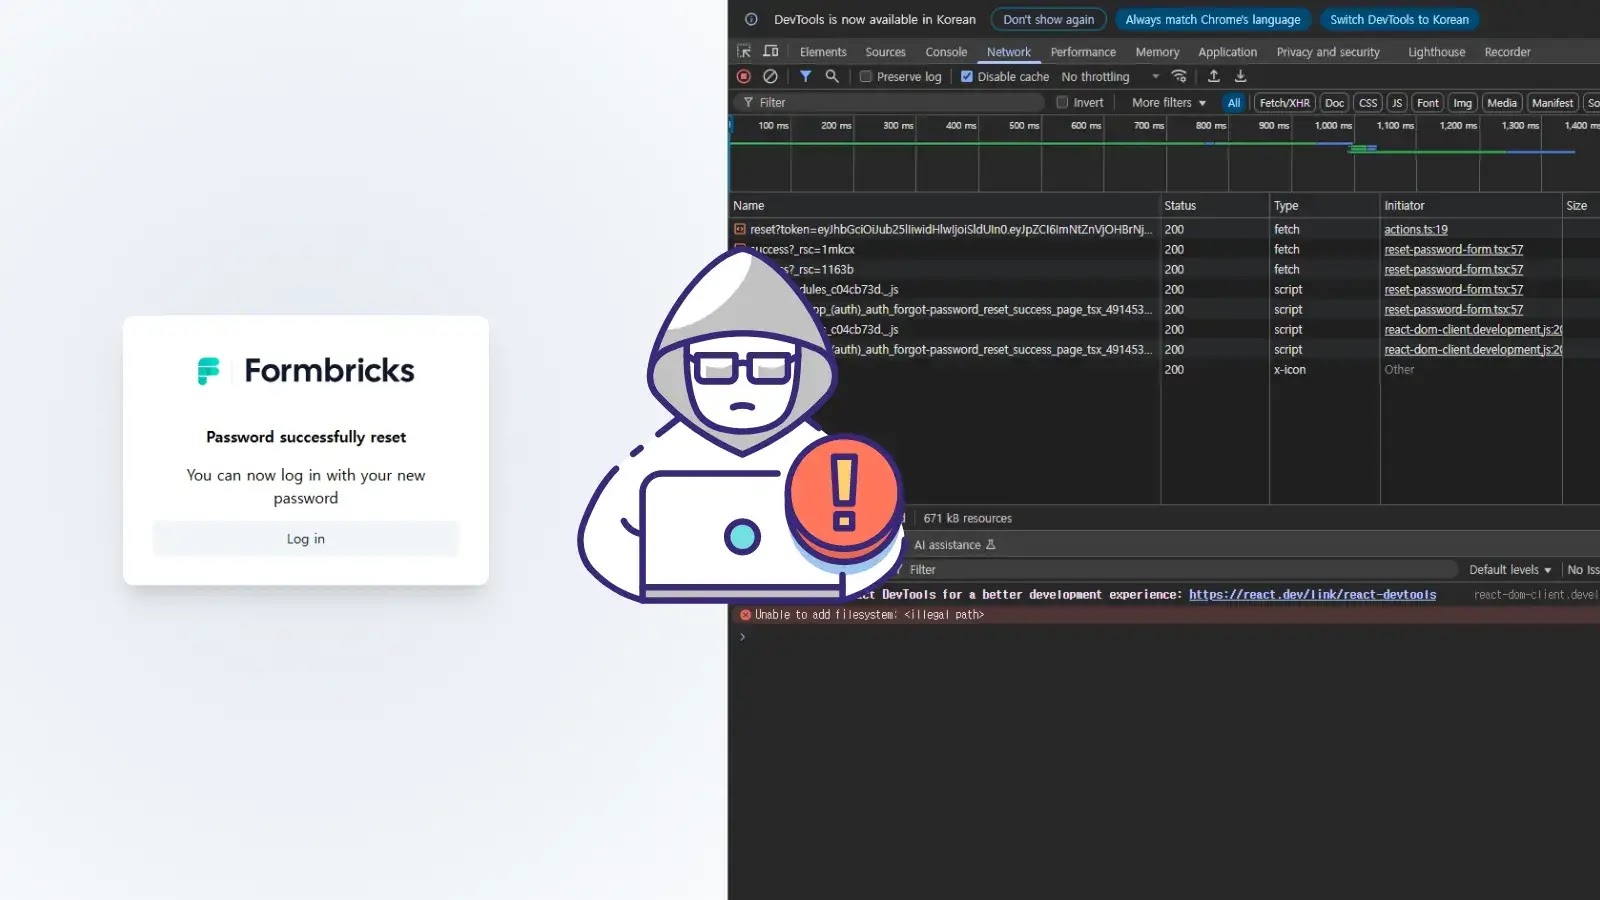Select the Fetch/XHR request filter
Screen dimensions: 1600x900
[1285, 102]
